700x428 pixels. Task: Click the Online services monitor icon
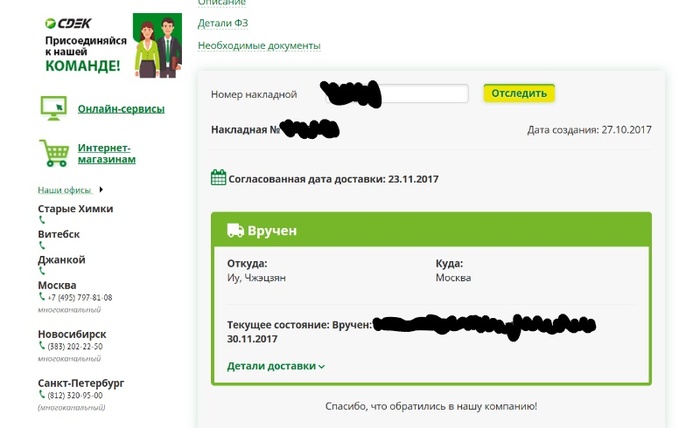53,107
